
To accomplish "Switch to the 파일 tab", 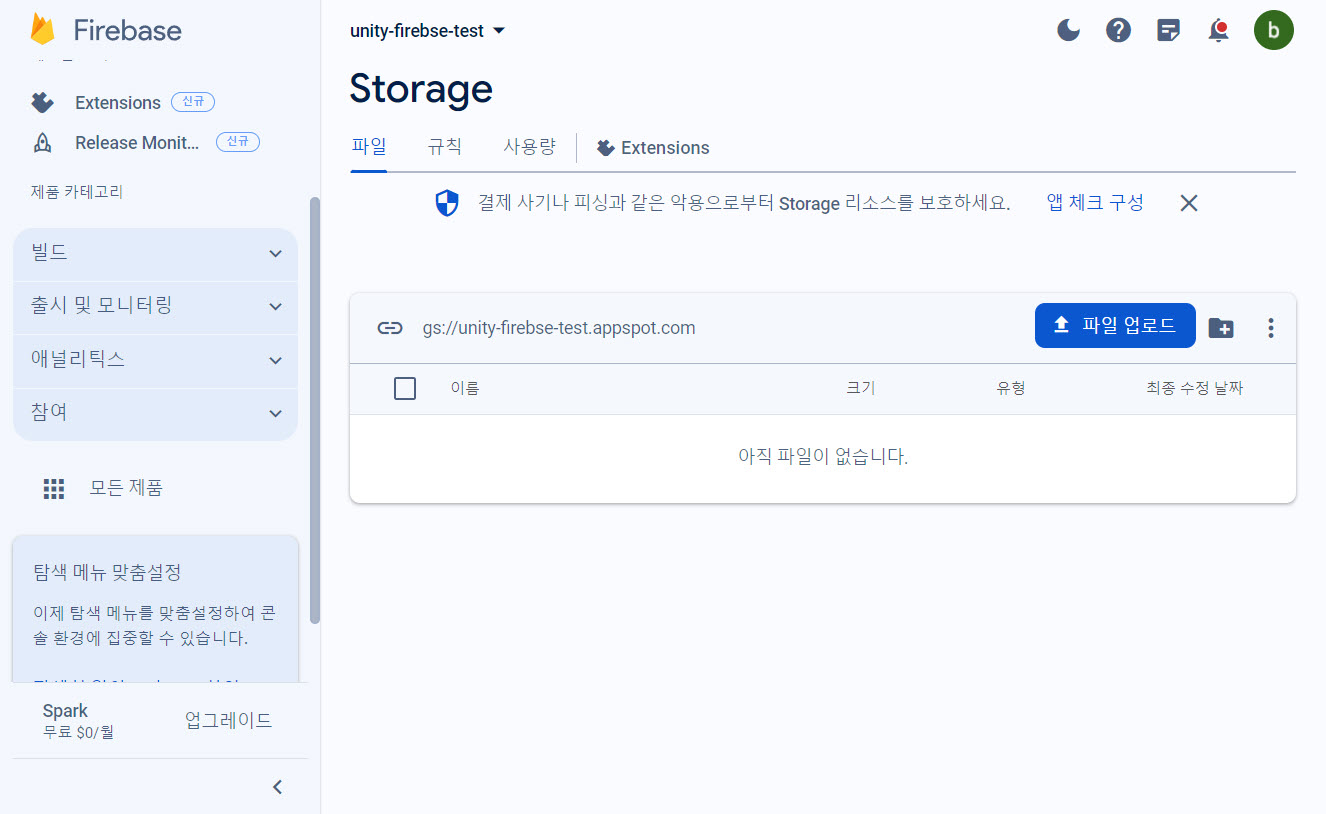I will coord(369,147).
